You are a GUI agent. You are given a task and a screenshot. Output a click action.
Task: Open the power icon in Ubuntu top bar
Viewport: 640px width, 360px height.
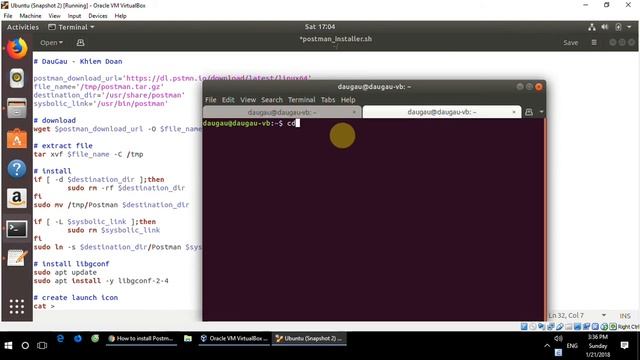click(618, 27)
